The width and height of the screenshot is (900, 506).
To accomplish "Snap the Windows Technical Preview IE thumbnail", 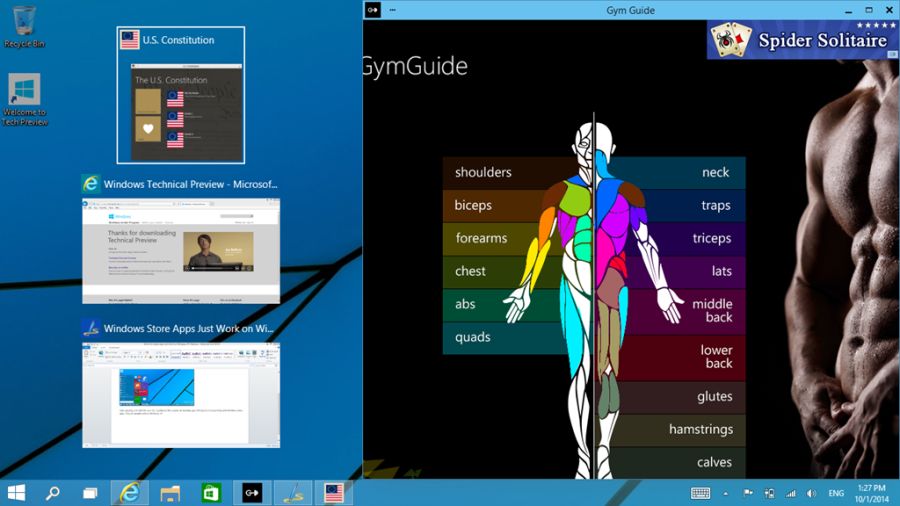I will pos(181,251).
